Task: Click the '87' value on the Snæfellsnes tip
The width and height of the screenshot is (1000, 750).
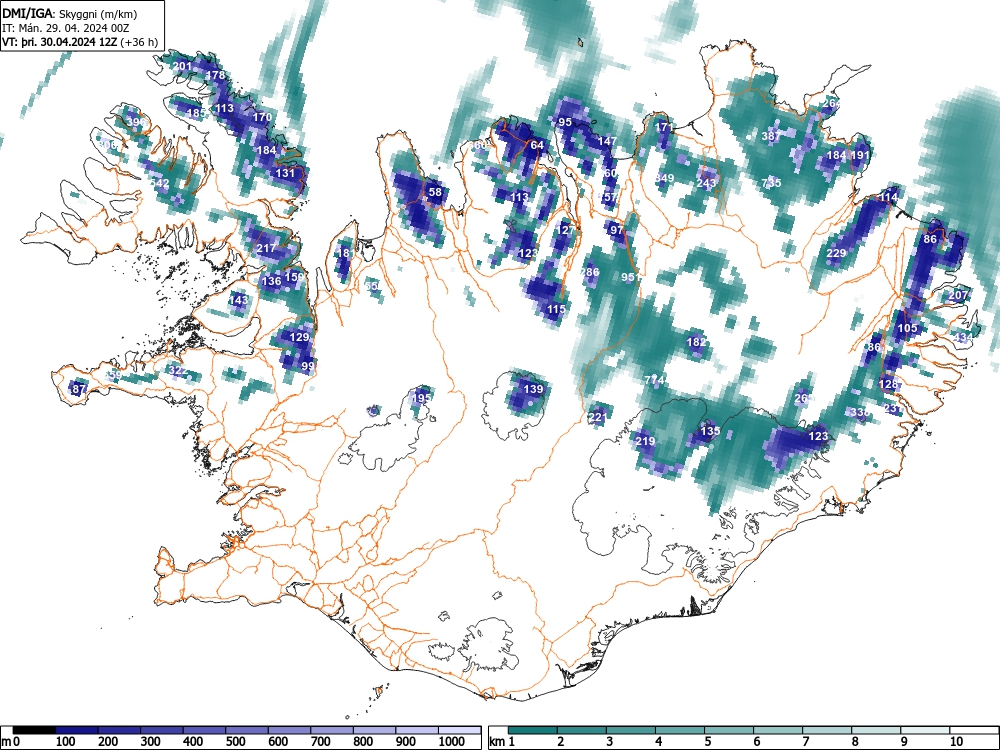Action: click(x=78, y=389)
